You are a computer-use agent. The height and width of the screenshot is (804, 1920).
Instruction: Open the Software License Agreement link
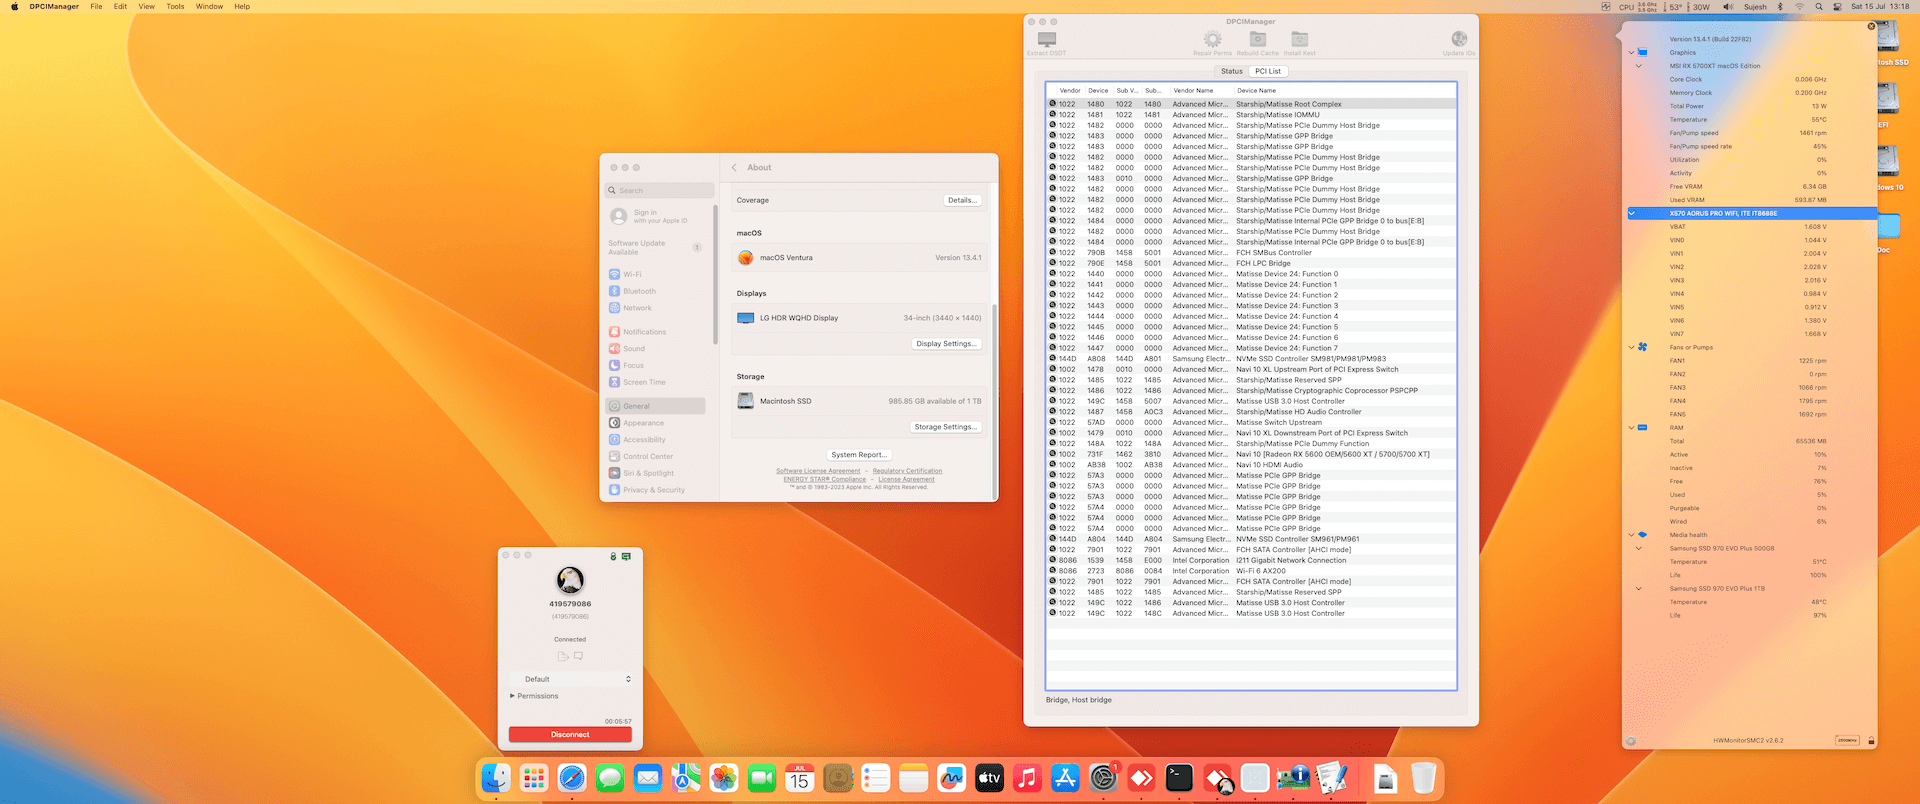click(x=818, y=471)
